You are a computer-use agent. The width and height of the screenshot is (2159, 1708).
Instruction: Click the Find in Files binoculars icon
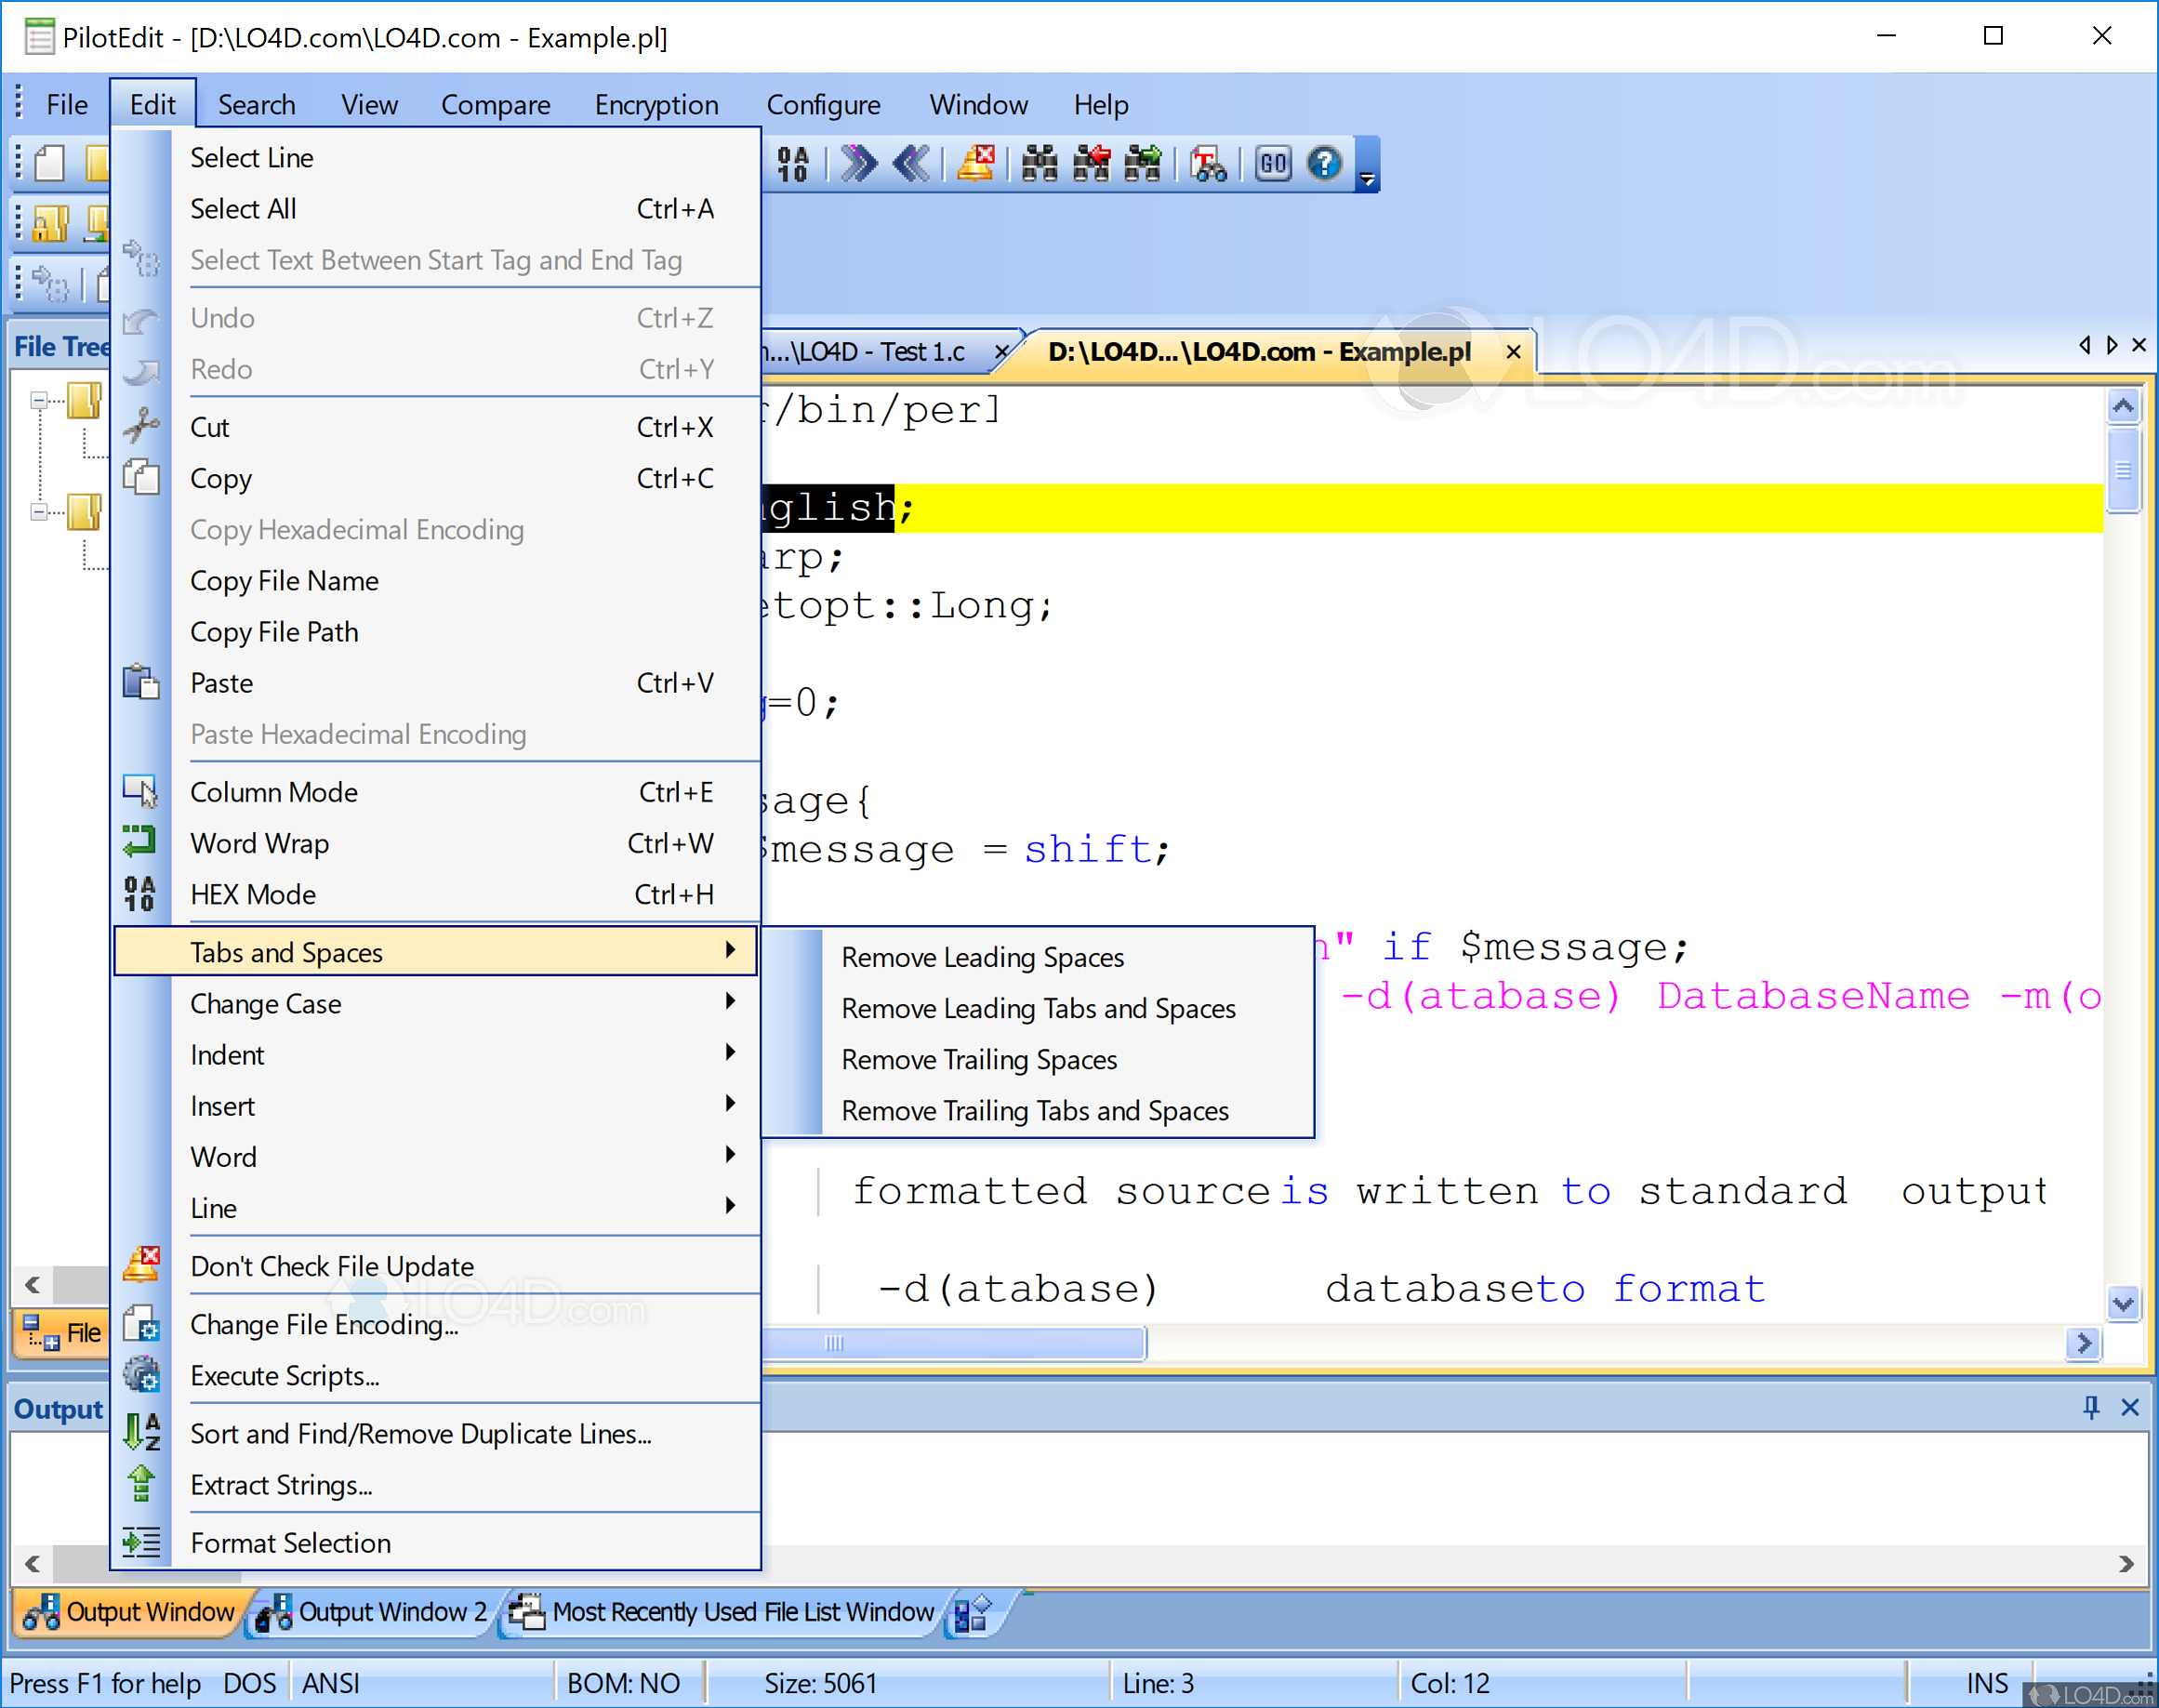pos(1039,163)
